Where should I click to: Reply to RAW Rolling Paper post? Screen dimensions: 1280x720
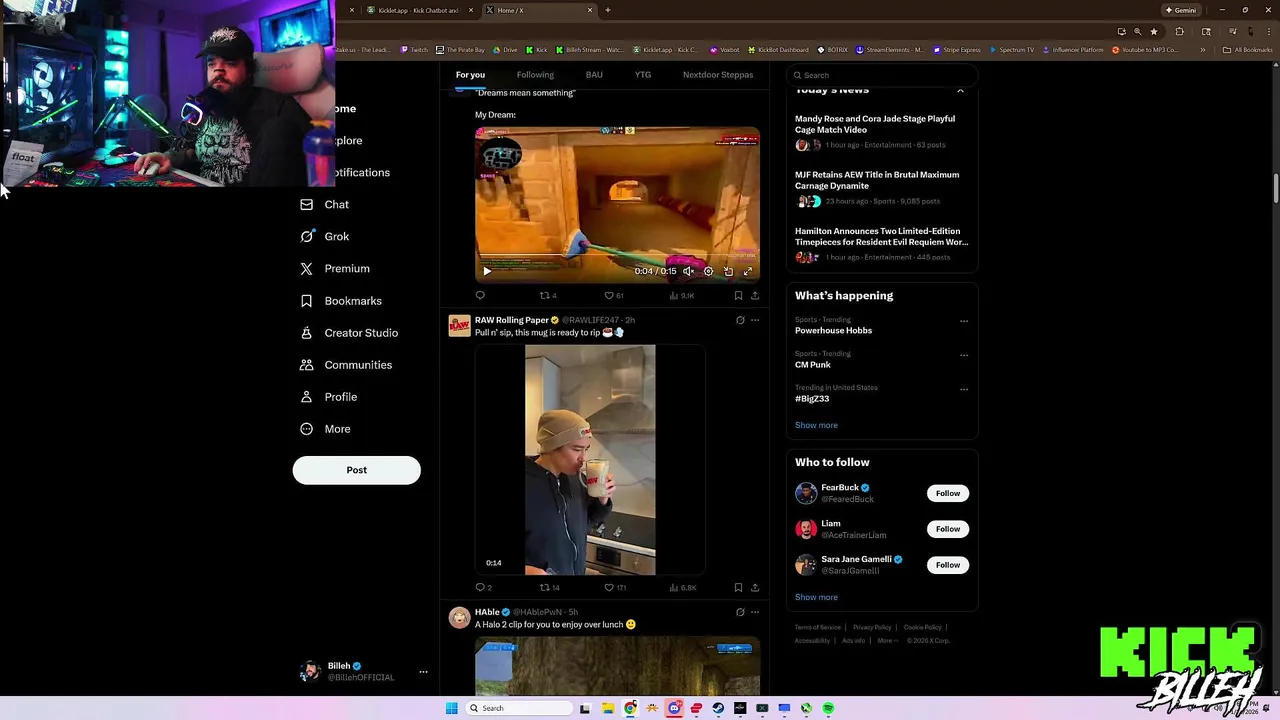tap(483, 587)
